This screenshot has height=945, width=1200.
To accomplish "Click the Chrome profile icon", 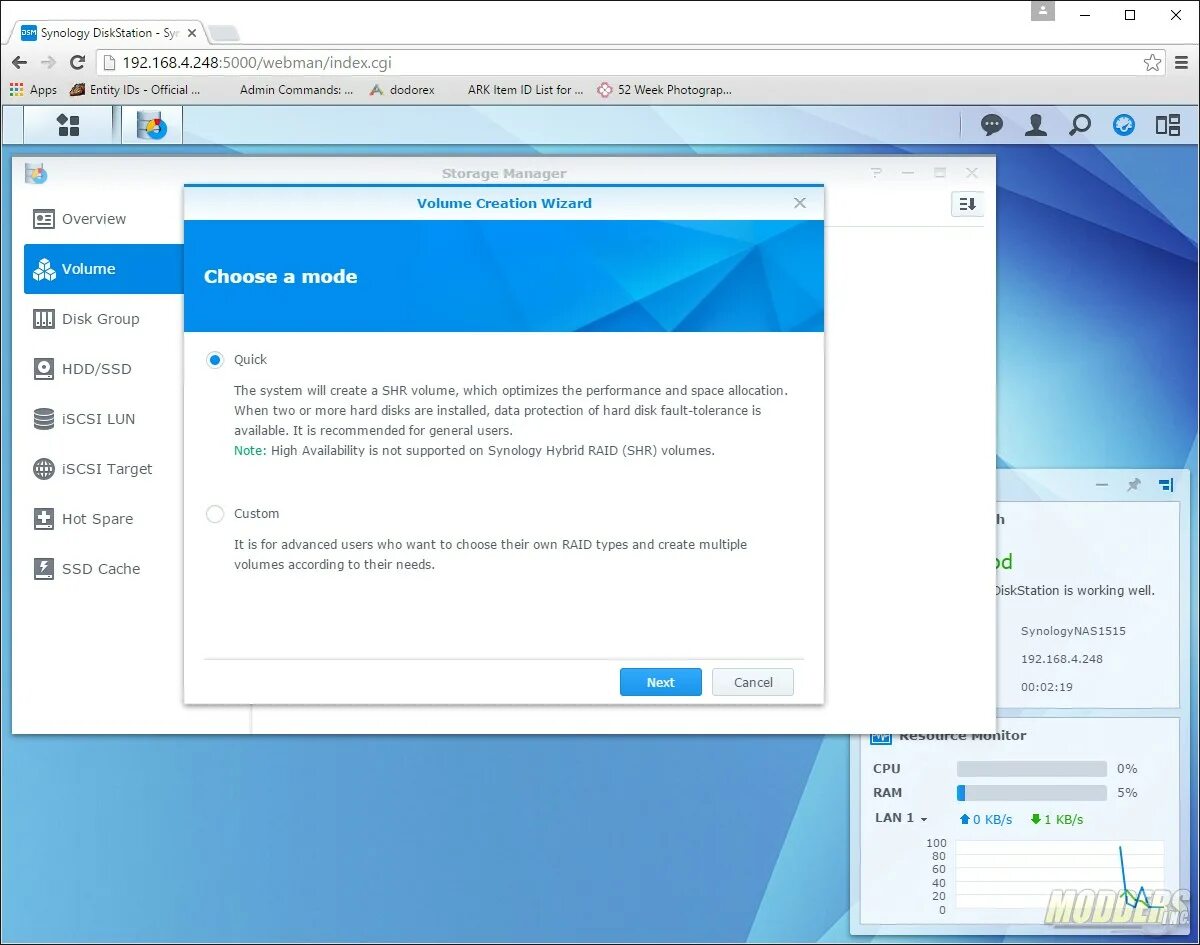I will (1044, 11).
